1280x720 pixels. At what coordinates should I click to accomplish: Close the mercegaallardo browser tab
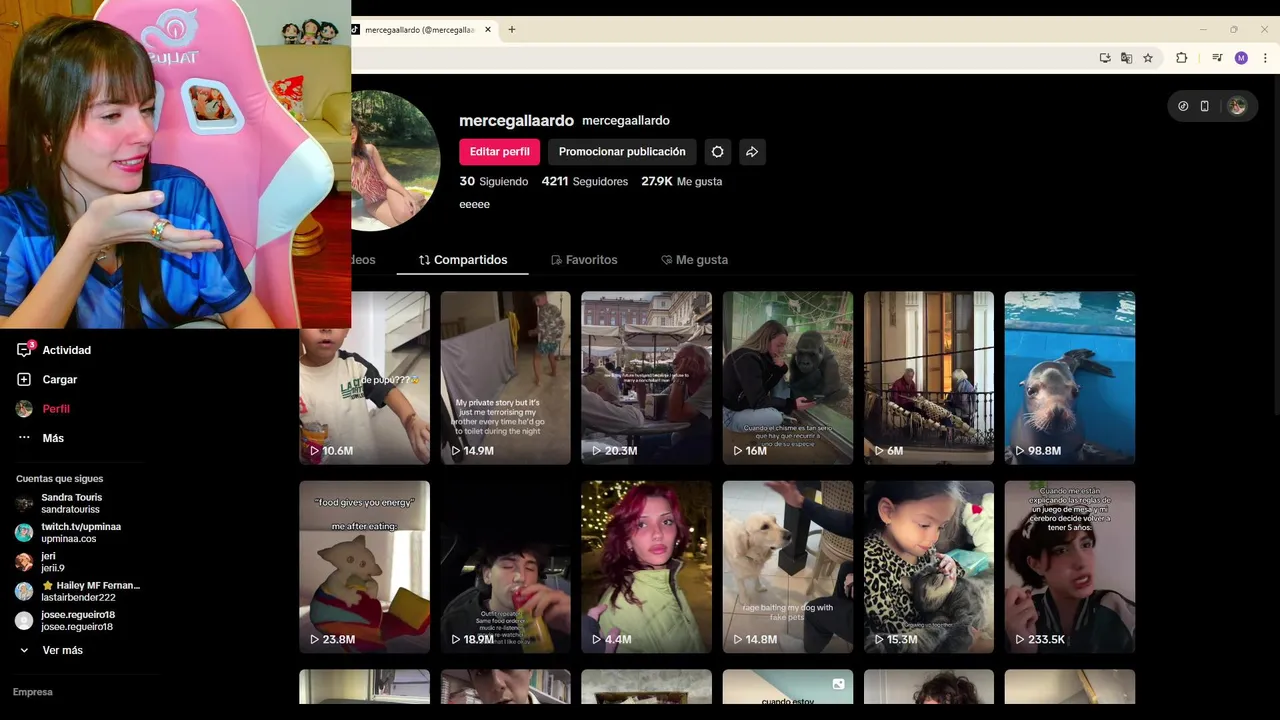[488, 30]
